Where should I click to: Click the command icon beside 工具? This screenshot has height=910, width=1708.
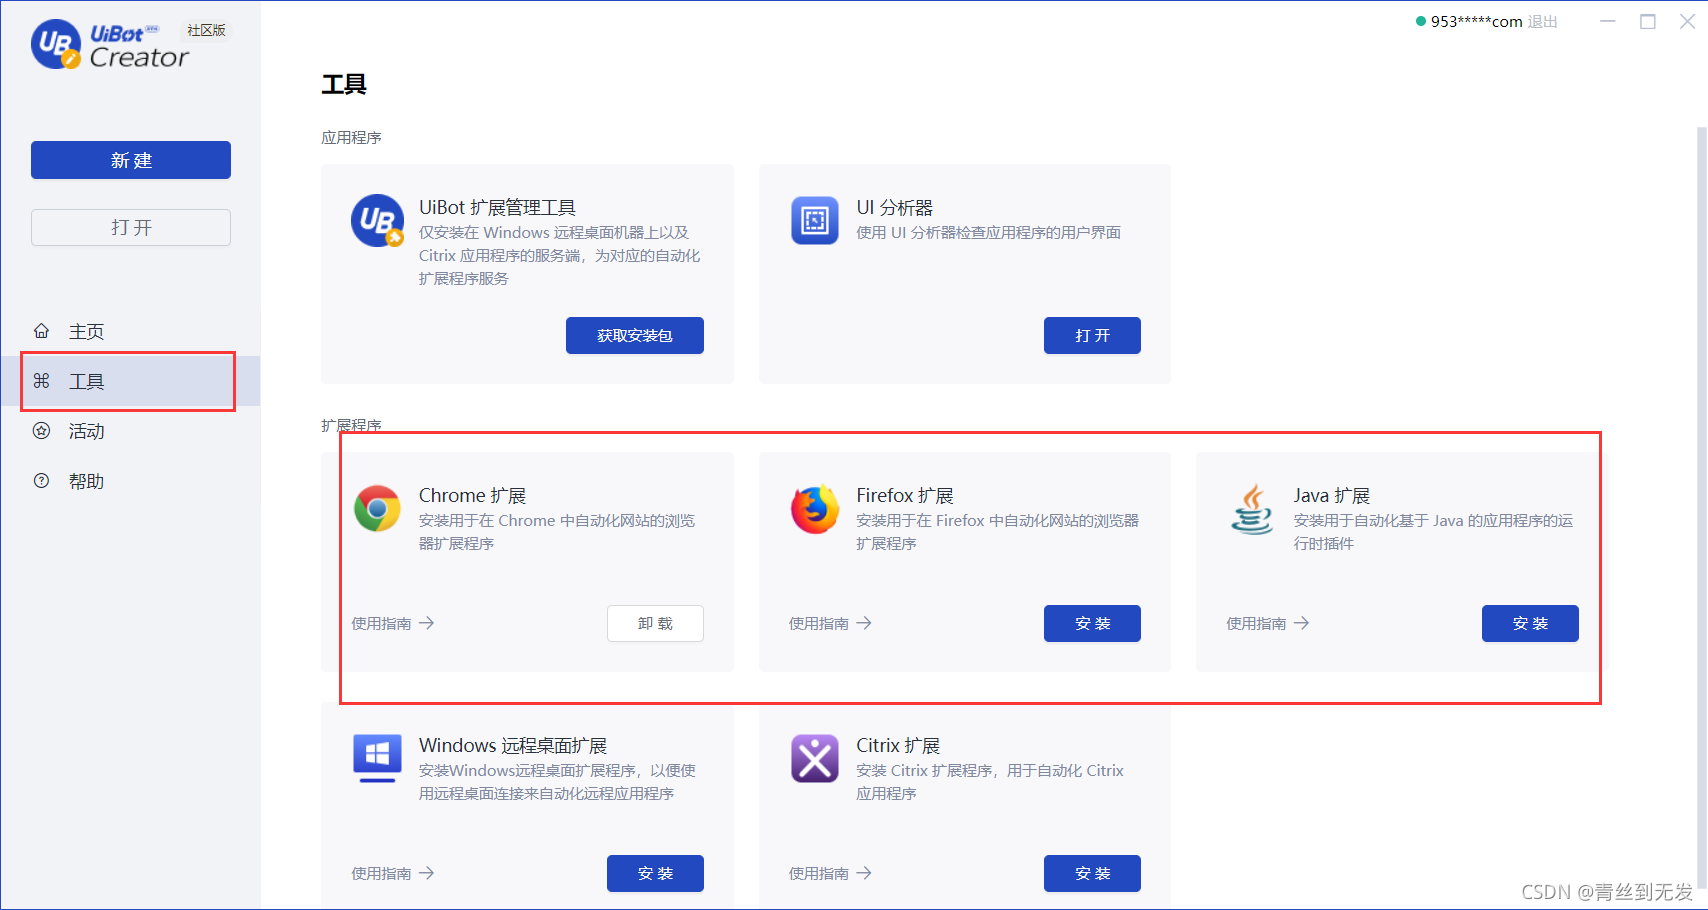[x=41, y=381]
